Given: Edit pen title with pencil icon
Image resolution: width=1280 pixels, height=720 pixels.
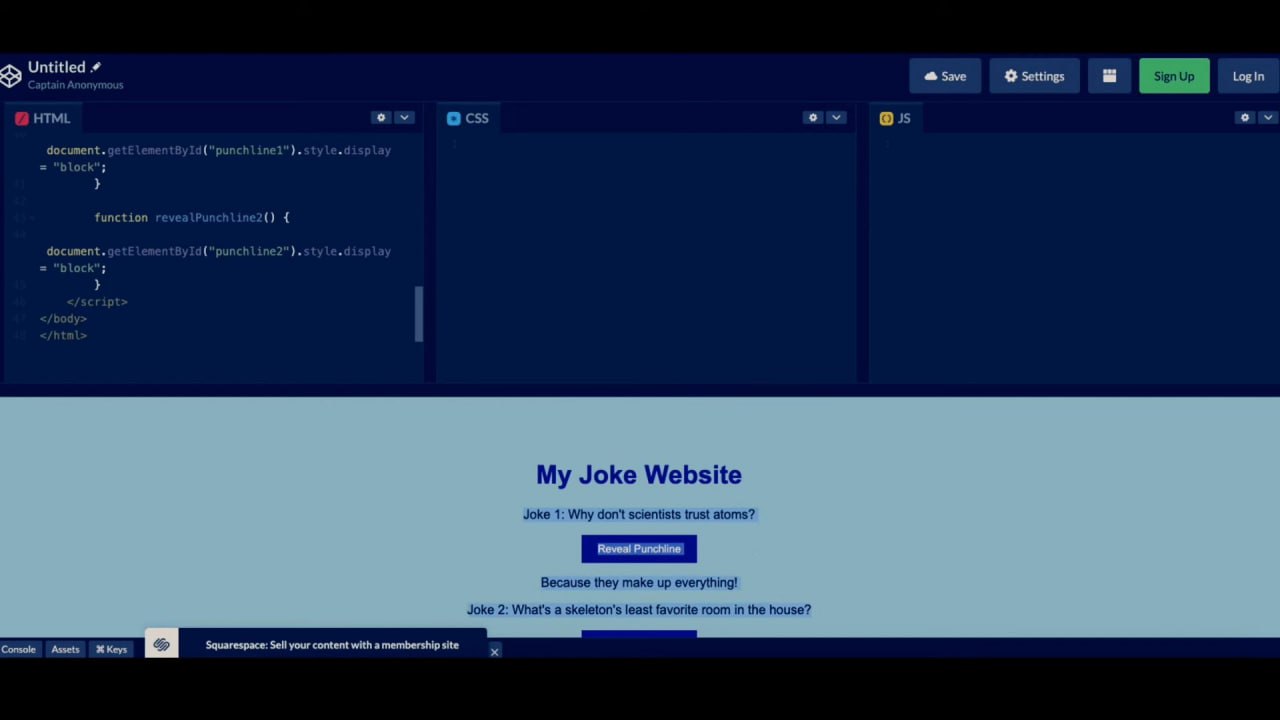Looking at the screenshot, I should 96,67.
